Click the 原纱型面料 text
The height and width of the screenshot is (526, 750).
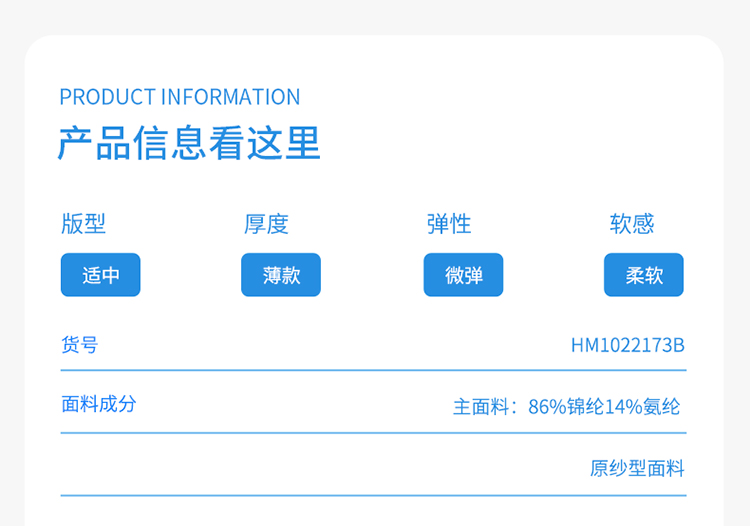point(637,468)
